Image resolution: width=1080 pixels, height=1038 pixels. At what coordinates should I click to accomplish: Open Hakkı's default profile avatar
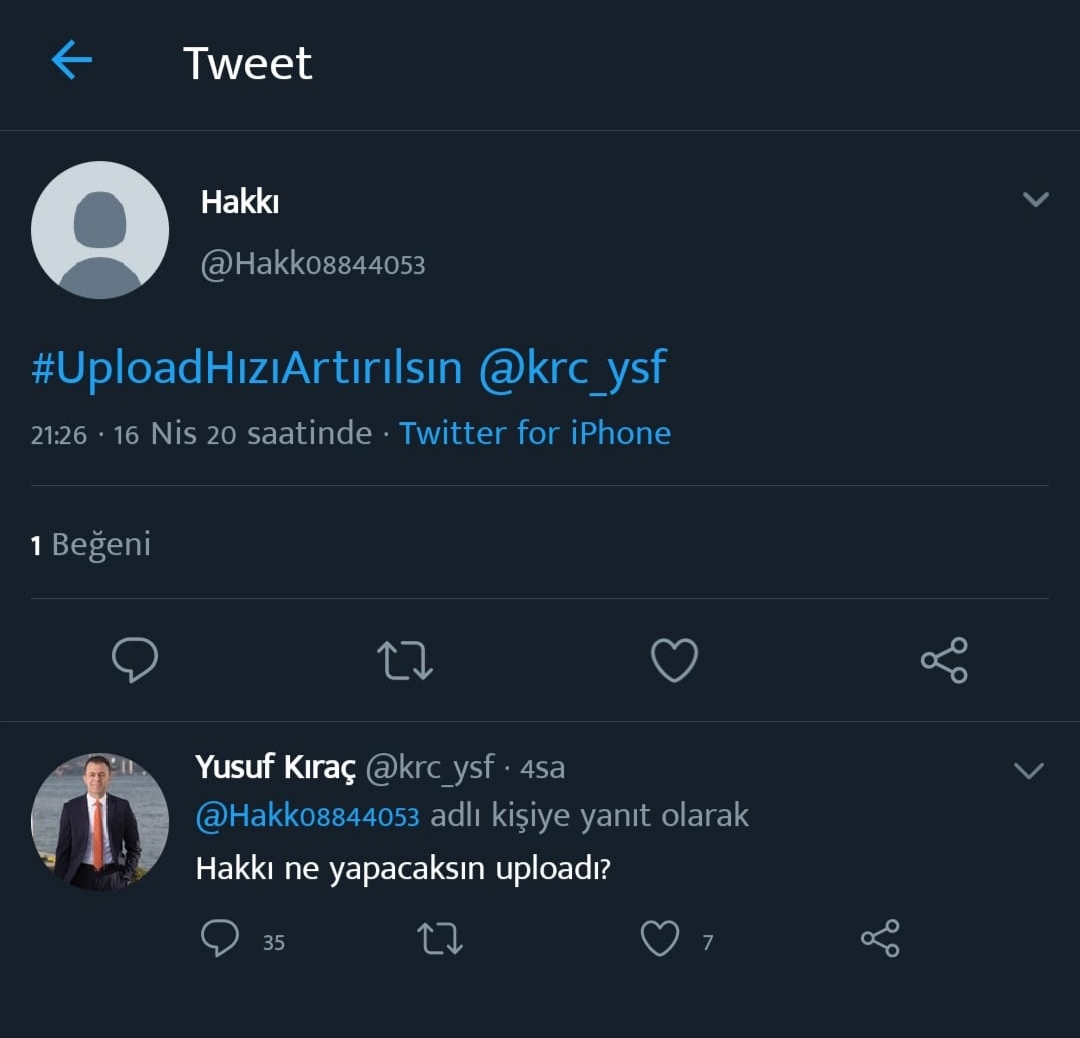100,230
